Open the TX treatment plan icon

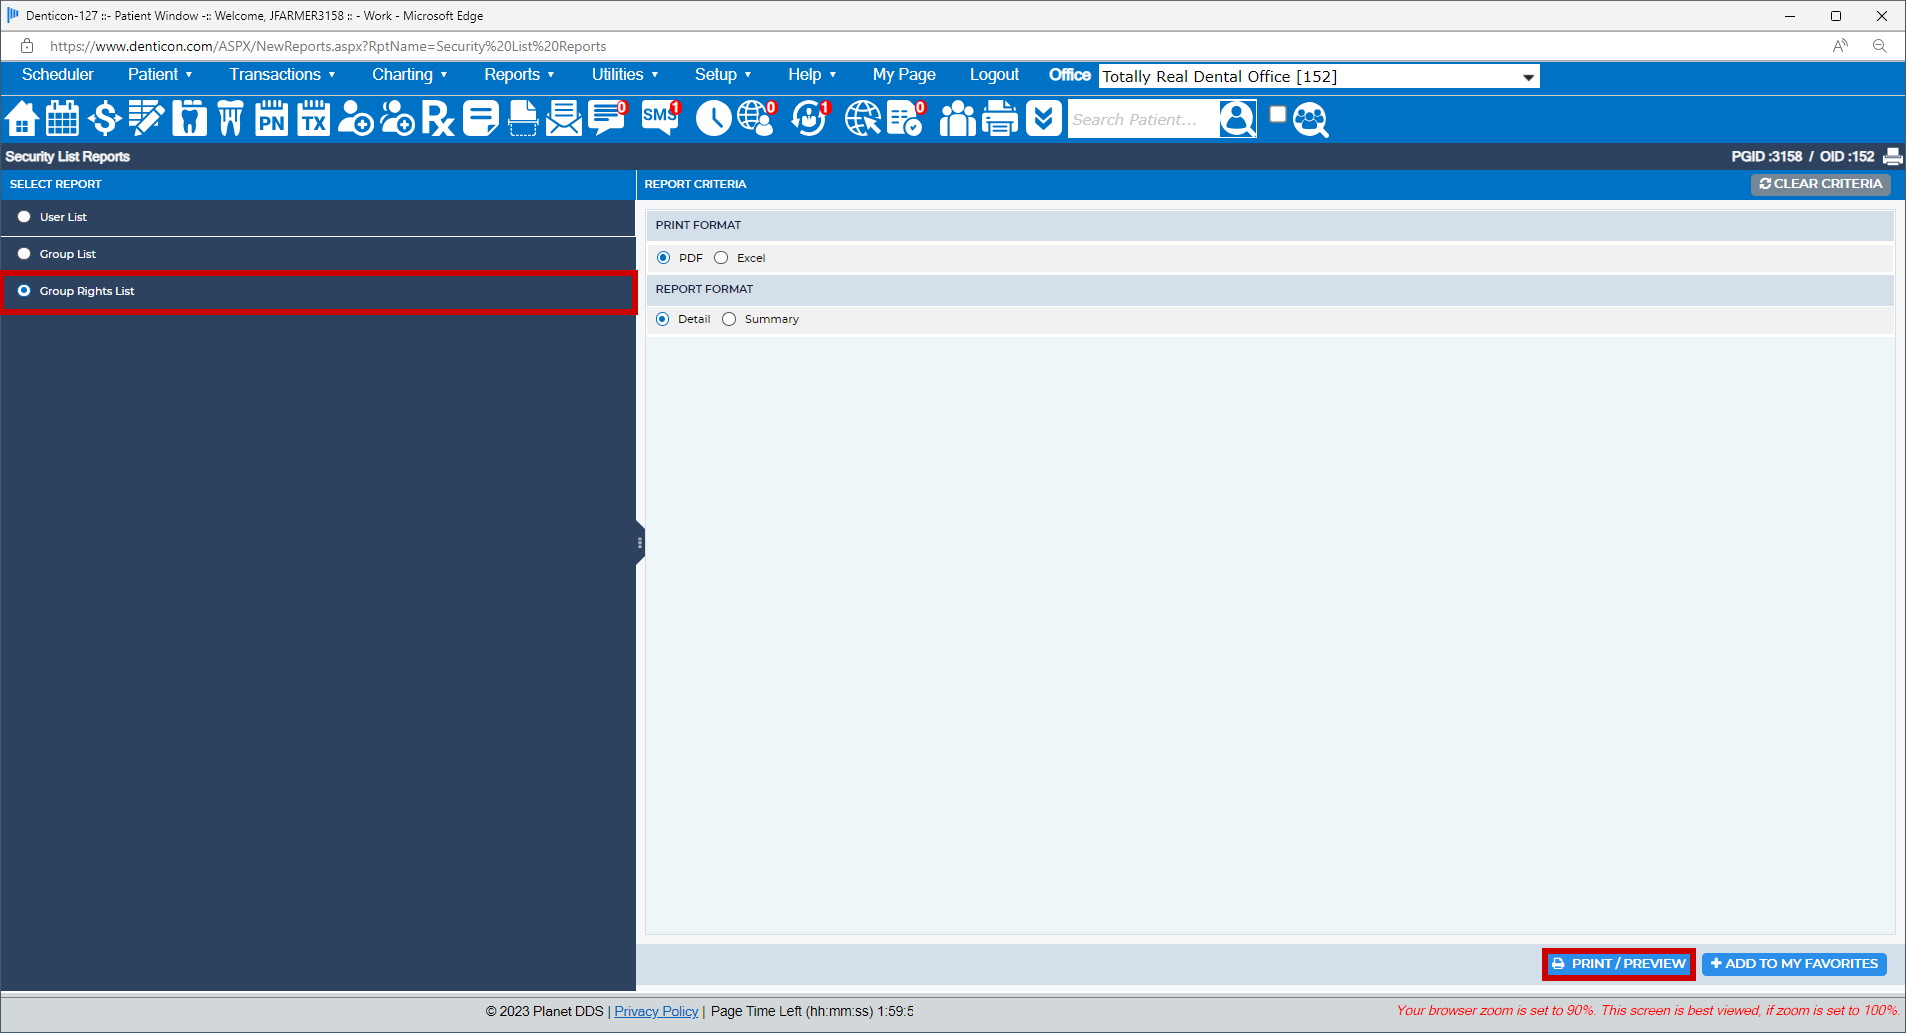pos(313,119)
